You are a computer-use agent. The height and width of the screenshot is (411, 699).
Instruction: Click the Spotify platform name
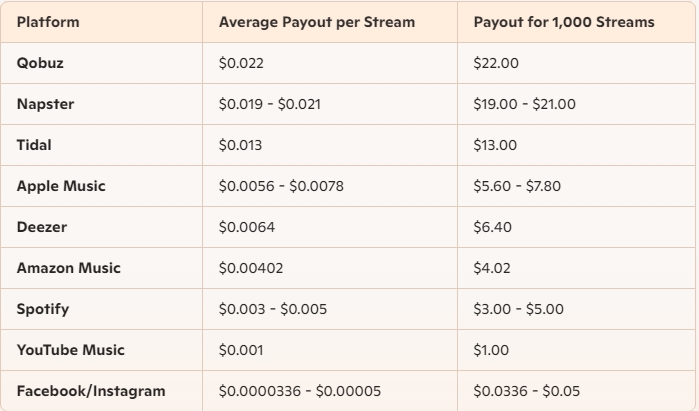(x=43, y=309)
